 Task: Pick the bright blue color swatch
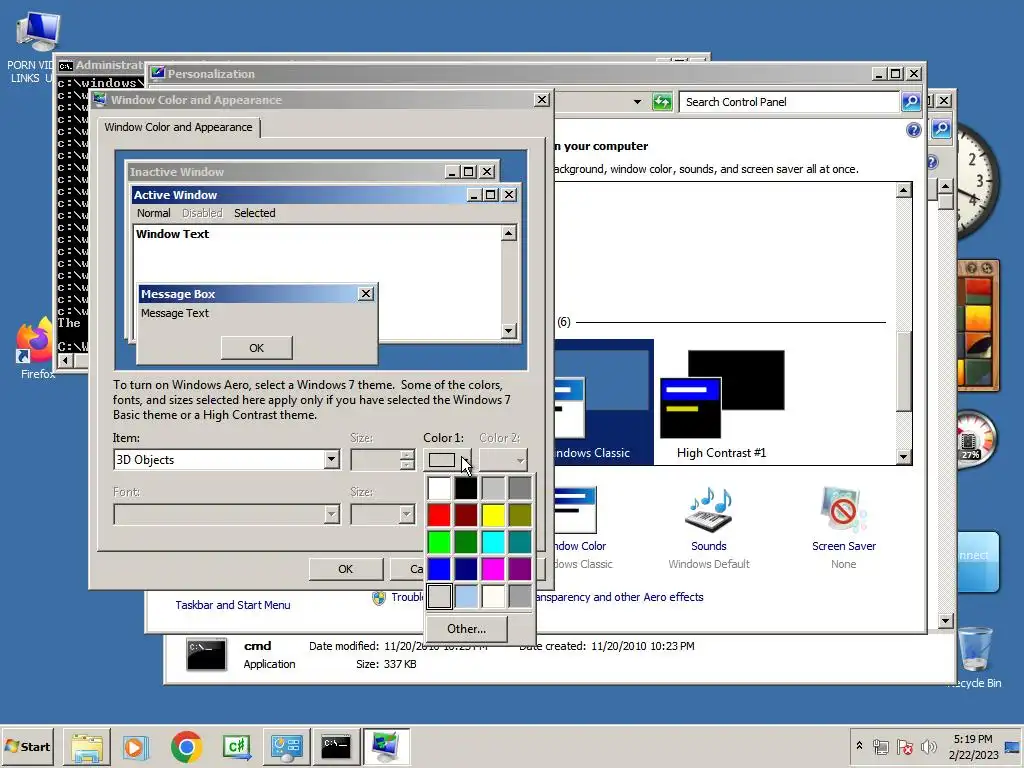click(440, 569)
